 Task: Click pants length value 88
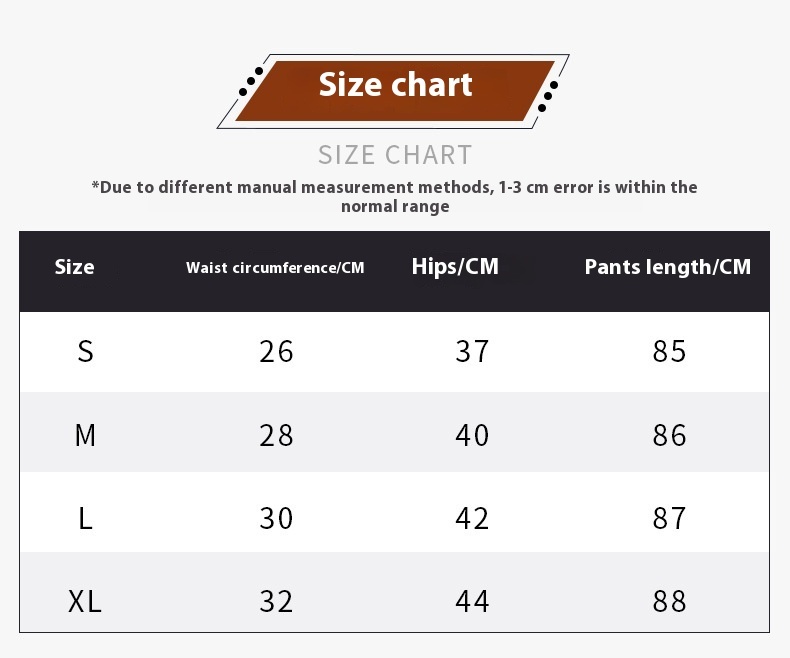click(x=669, y=602)
